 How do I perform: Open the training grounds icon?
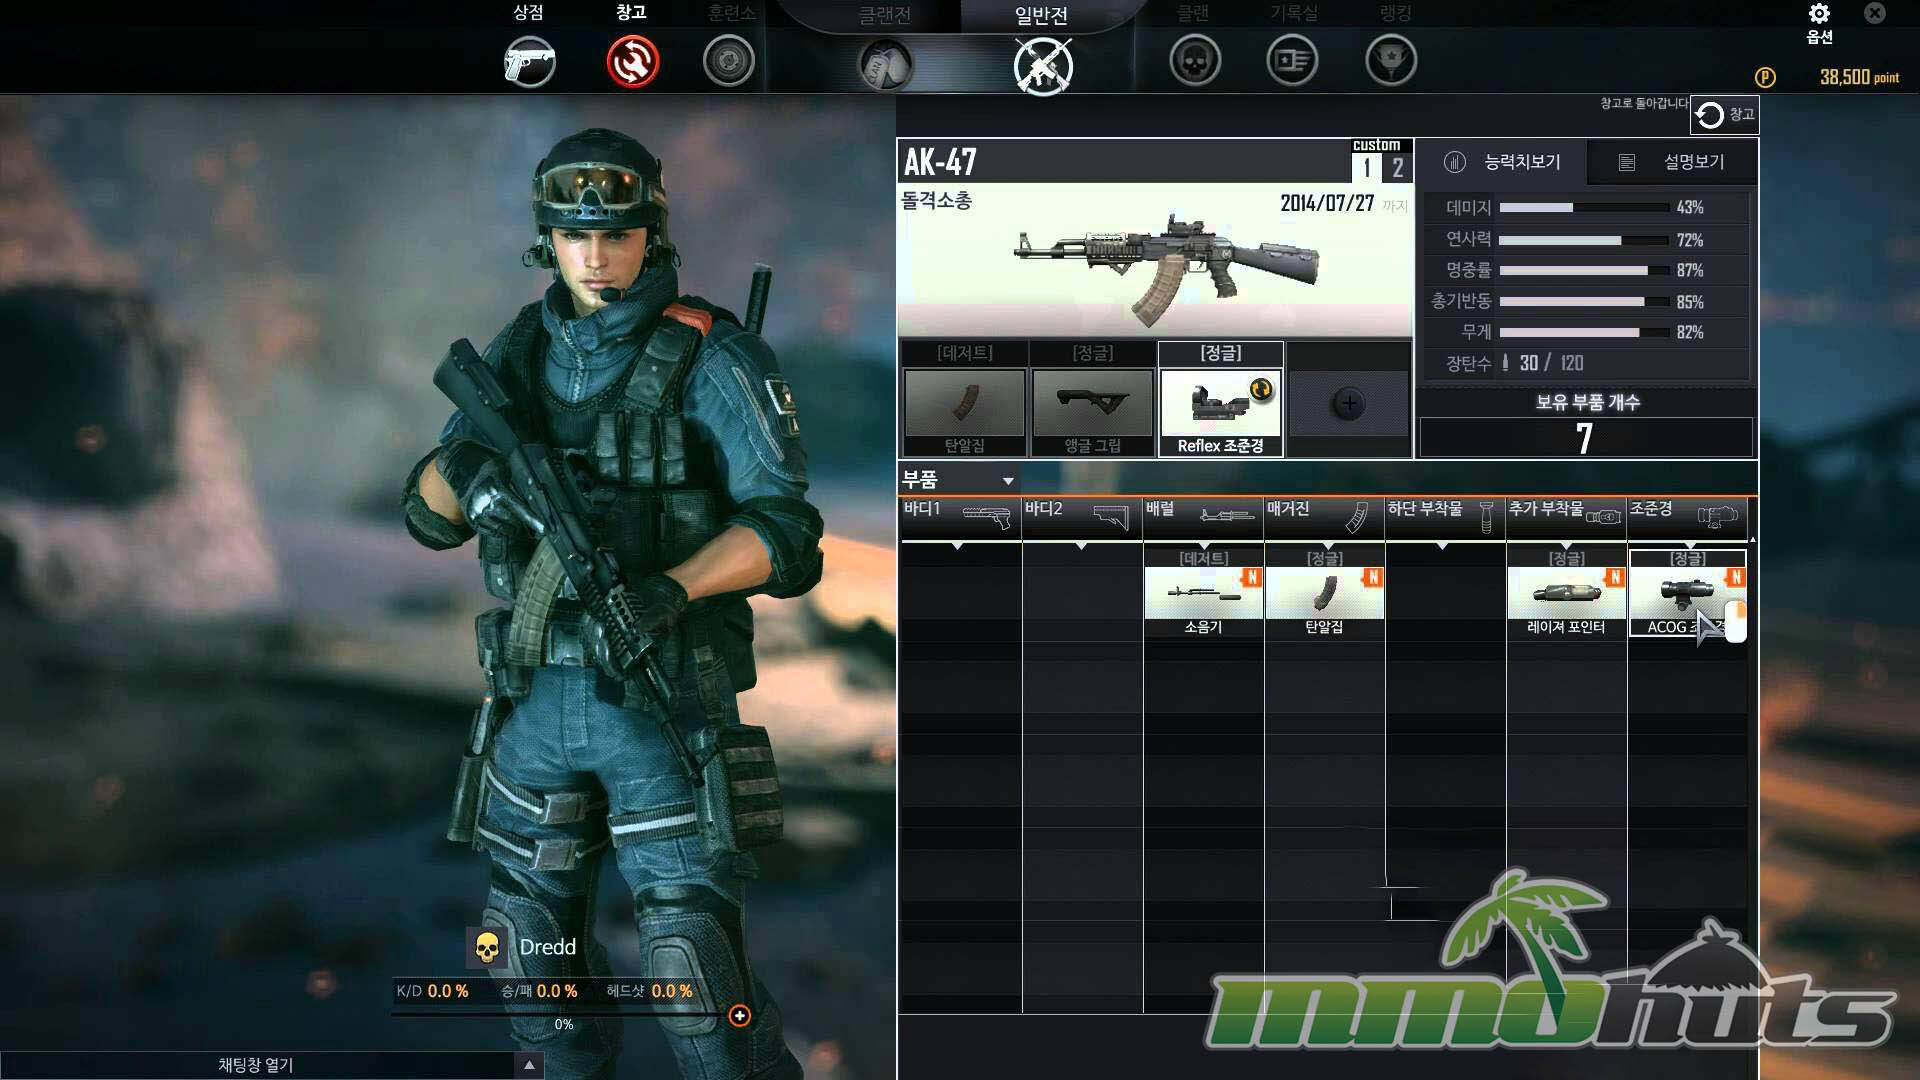pyautogui.click(x=728, y=62)
